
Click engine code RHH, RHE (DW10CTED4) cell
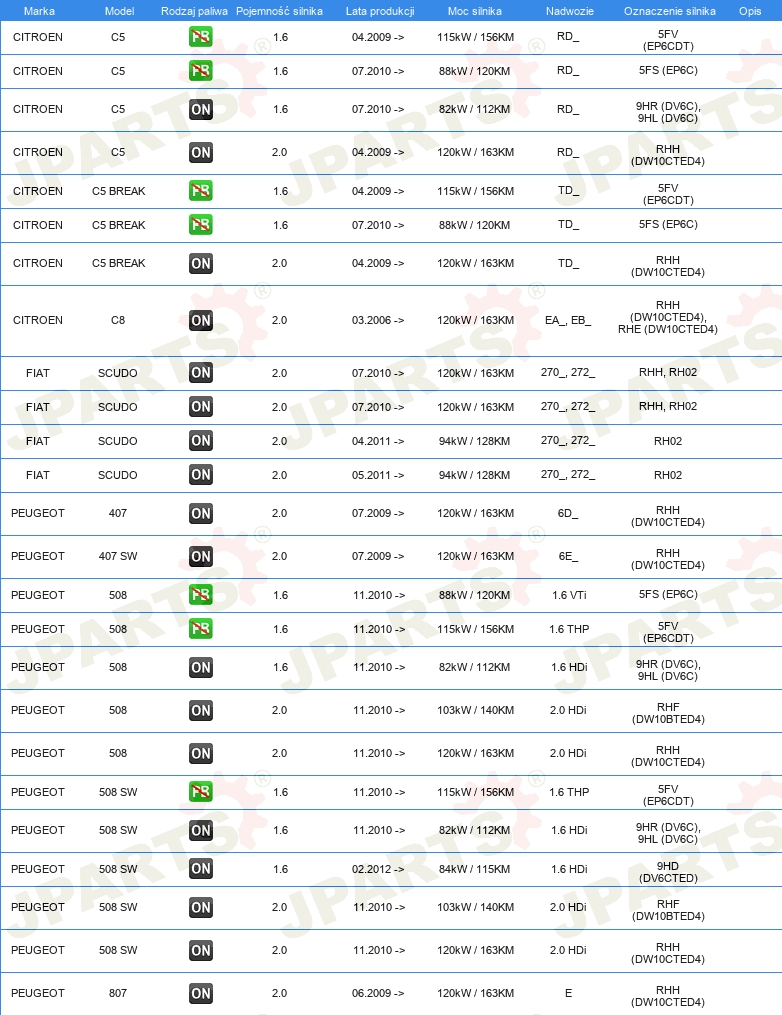tap(668, 317)
